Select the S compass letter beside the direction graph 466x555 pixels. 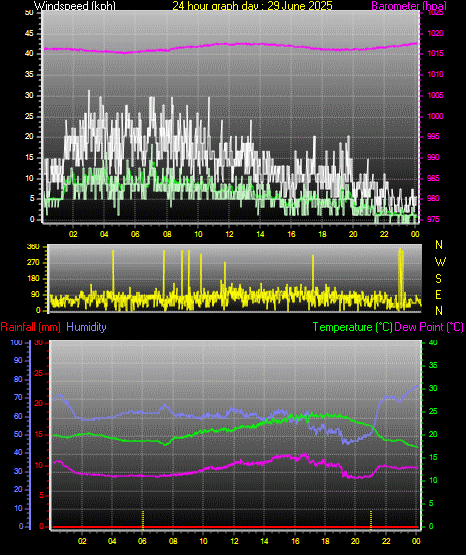[438, 279]
